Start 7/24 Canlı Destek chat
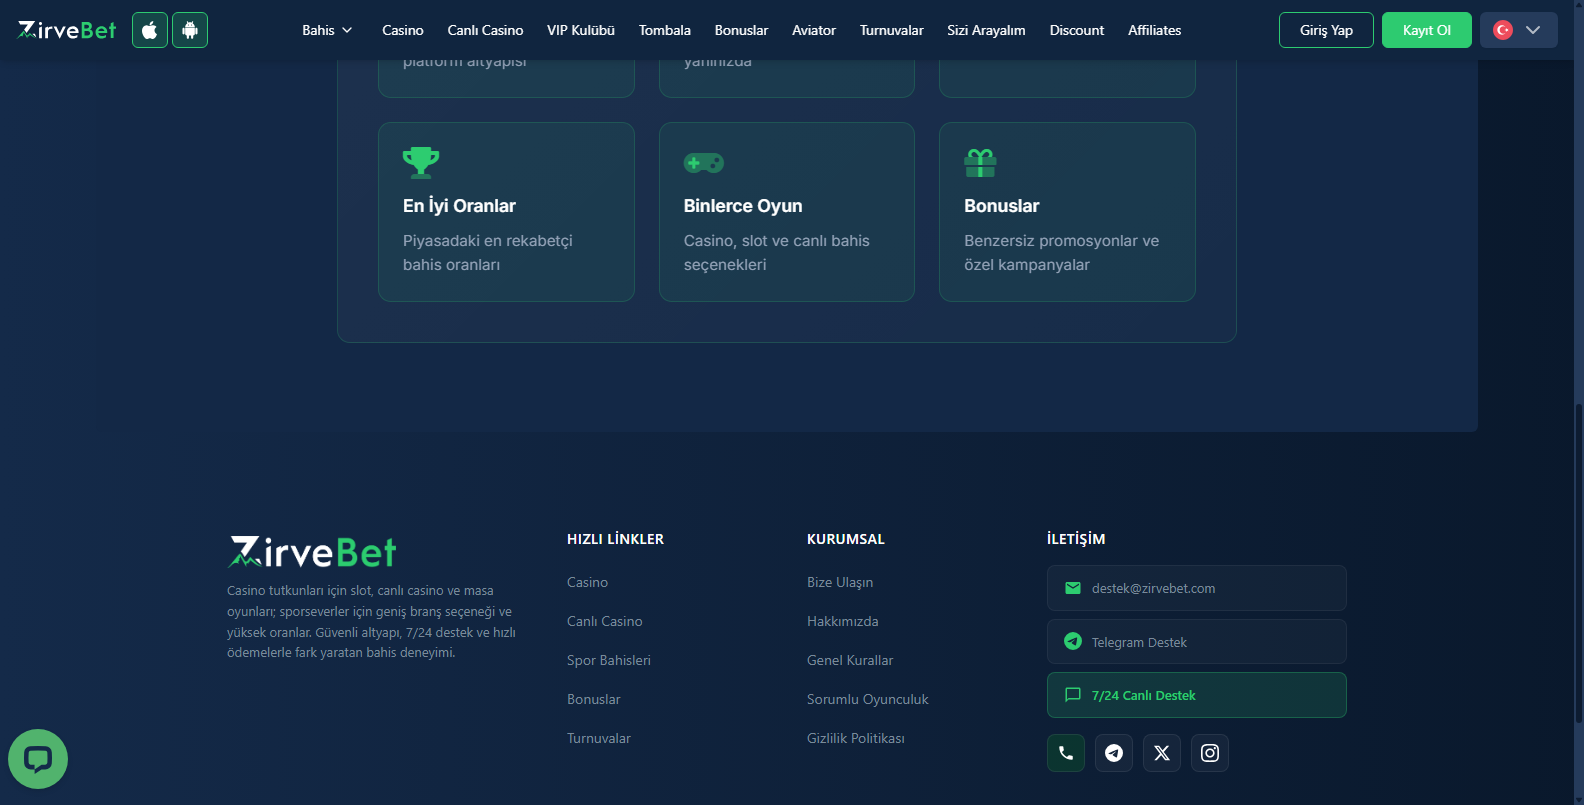The height and width of the screenshot is (805, 1584). pos(1197,695)
